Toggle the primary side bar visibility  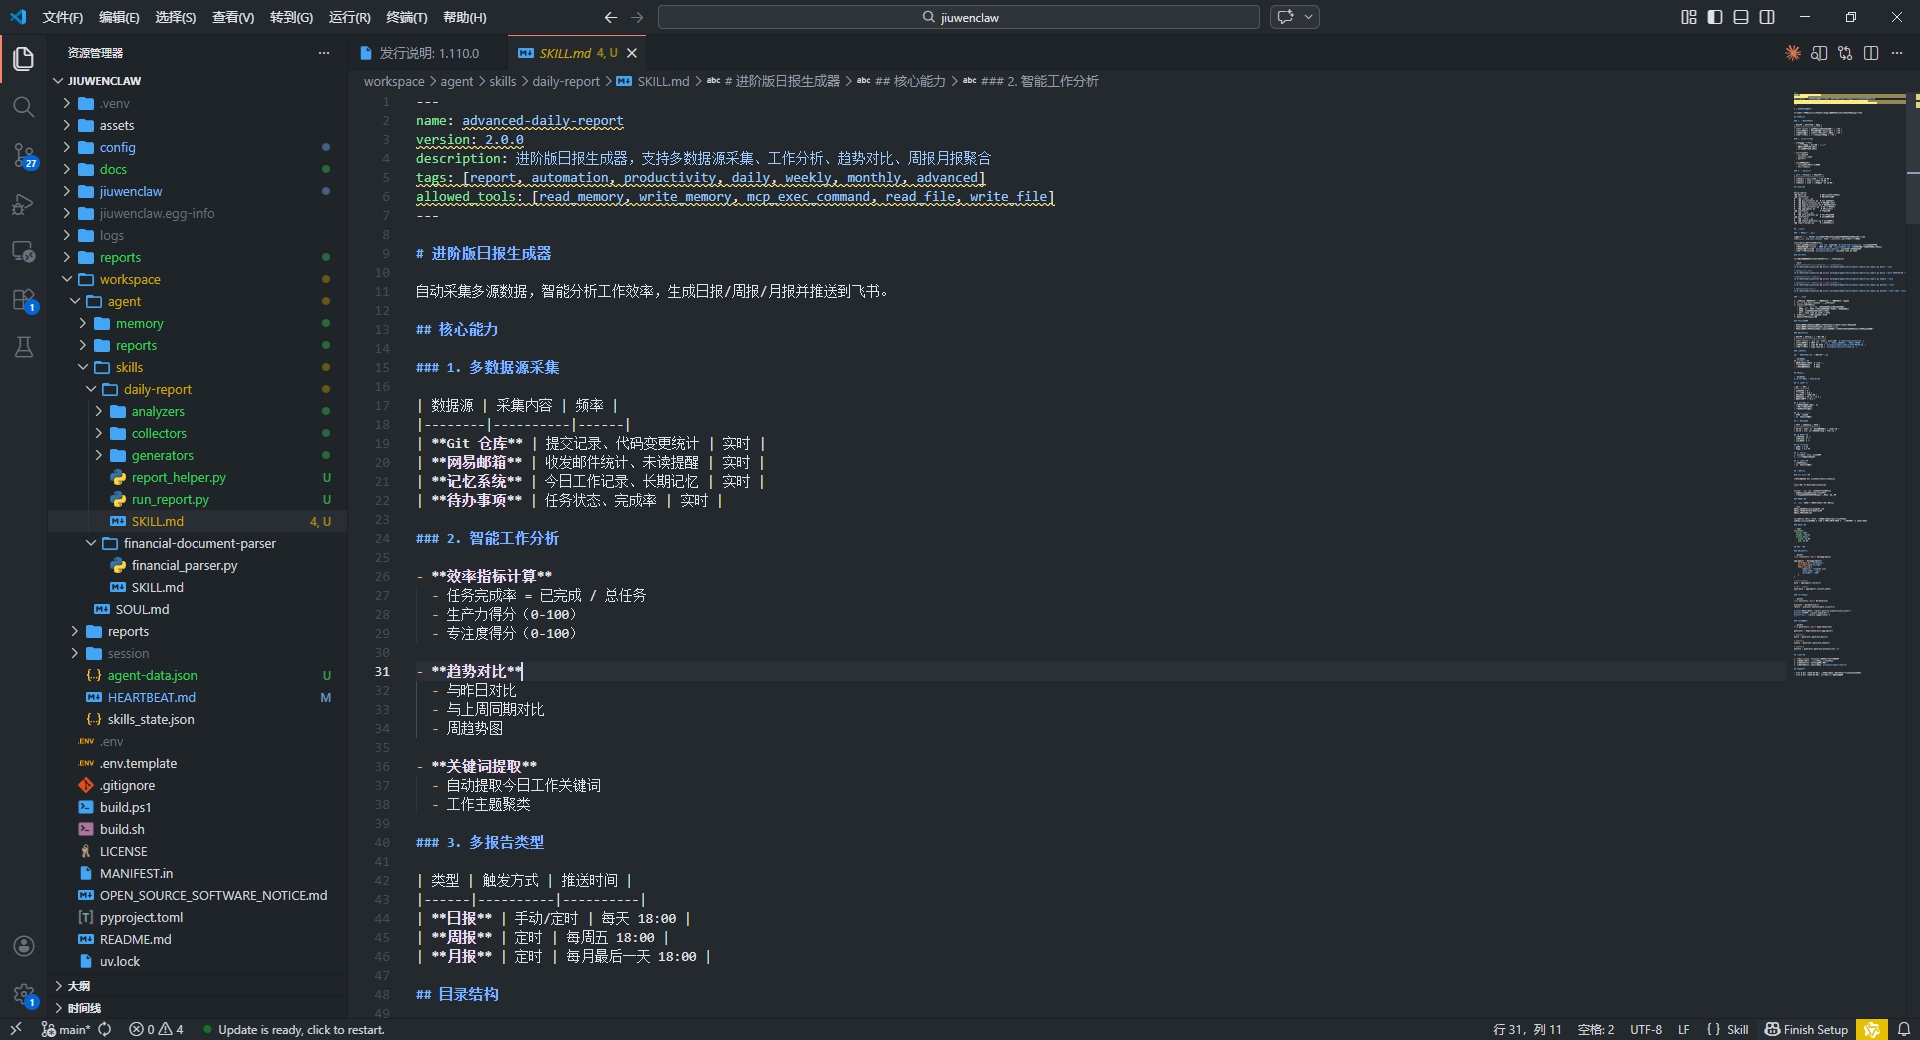point(1715,17)
